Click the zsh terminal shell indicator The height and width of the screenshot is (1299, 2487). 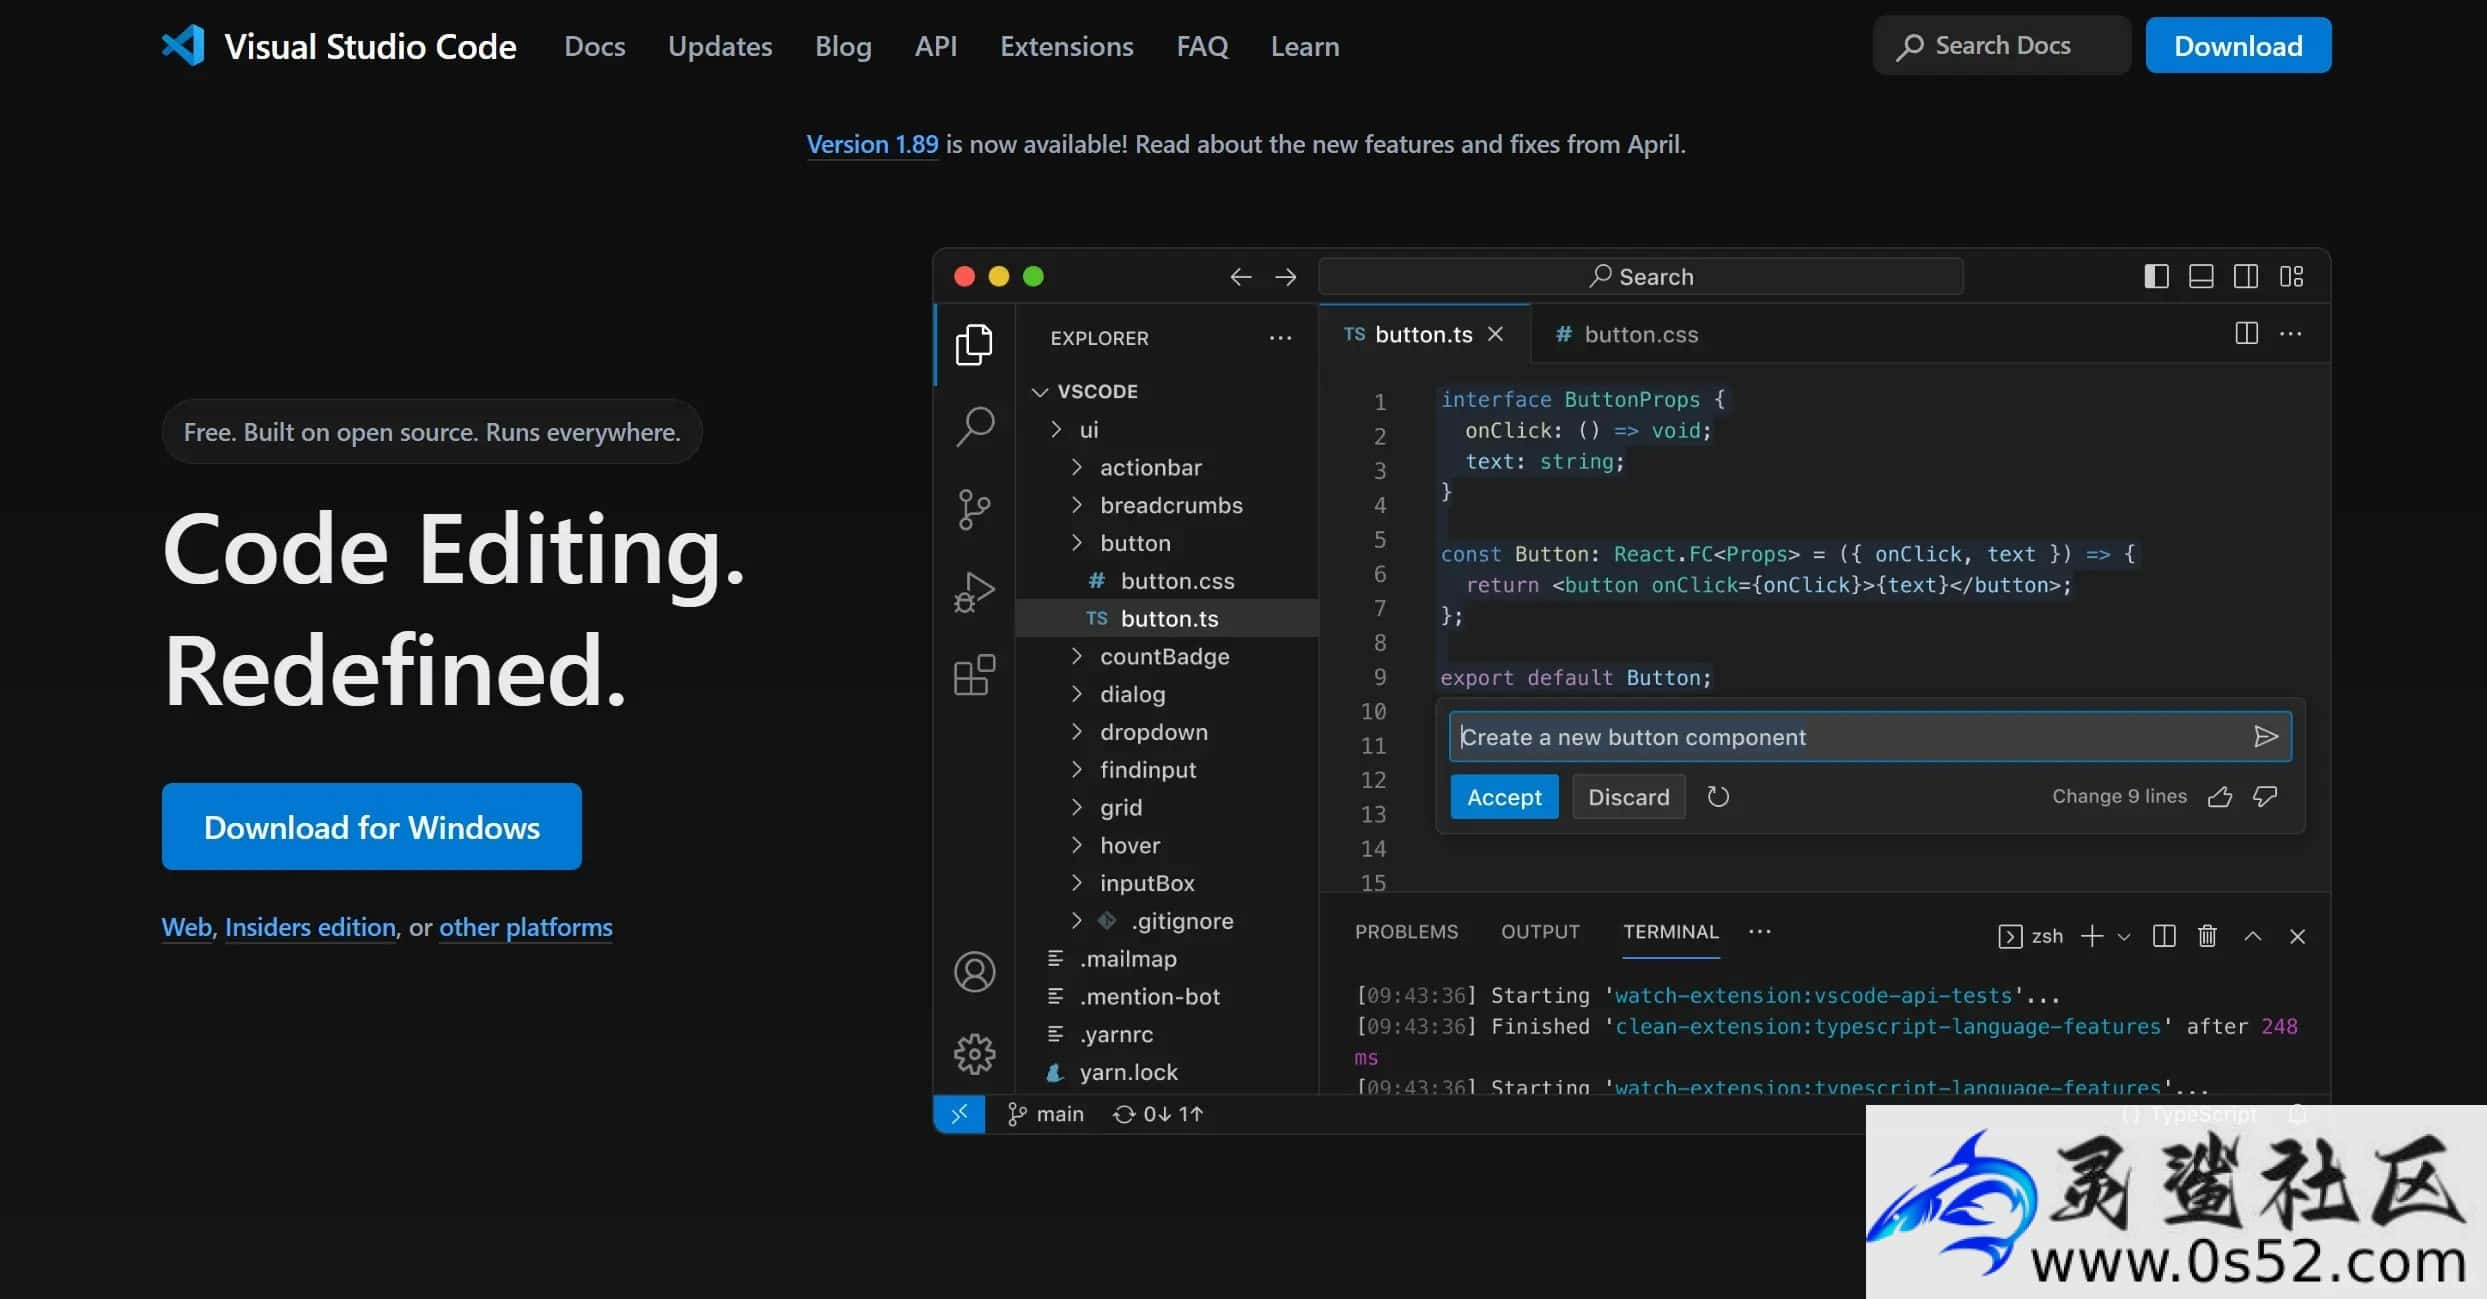point(2031,936)
